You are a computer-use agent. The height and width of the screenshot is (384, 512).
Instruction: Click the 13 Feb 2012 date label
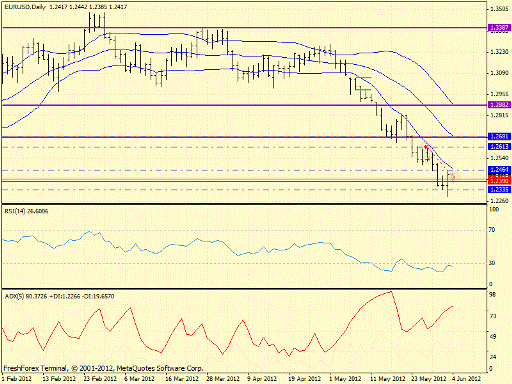click(x=59, y=379)
